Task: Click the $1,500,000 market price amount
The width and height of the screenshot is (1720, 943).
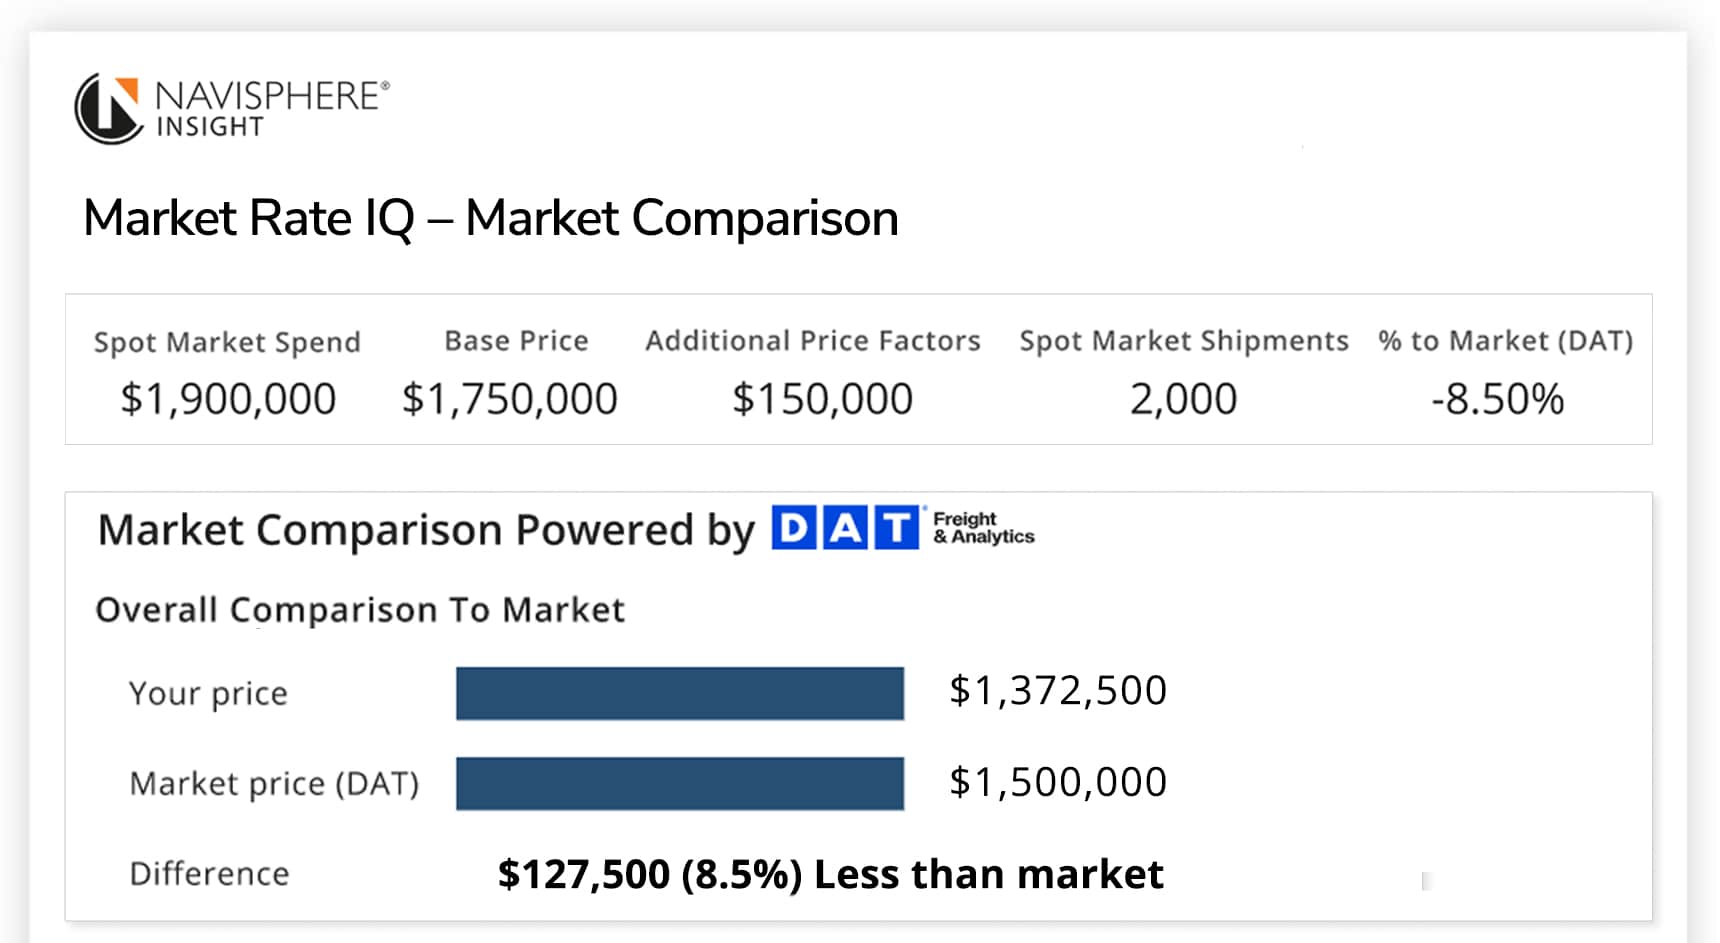Action: 1057,782
